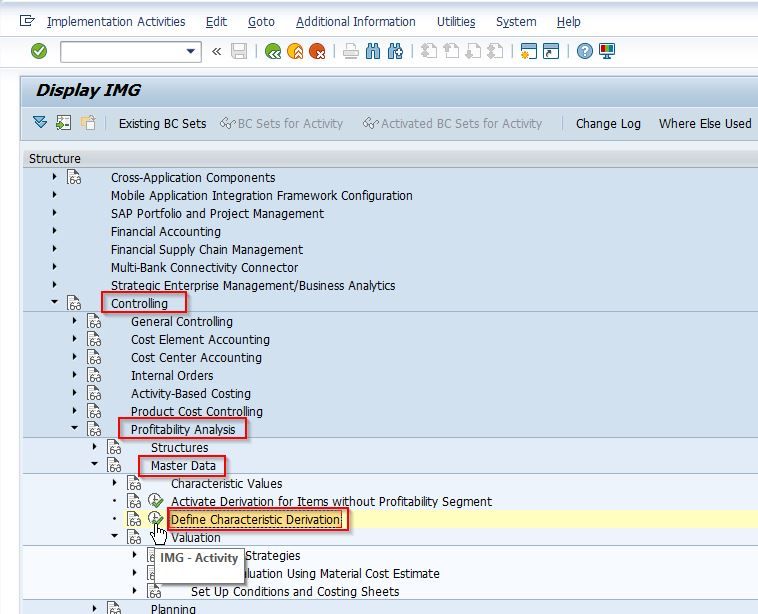Open the Implementation Activities menu
758x614 pixels.
116,22
